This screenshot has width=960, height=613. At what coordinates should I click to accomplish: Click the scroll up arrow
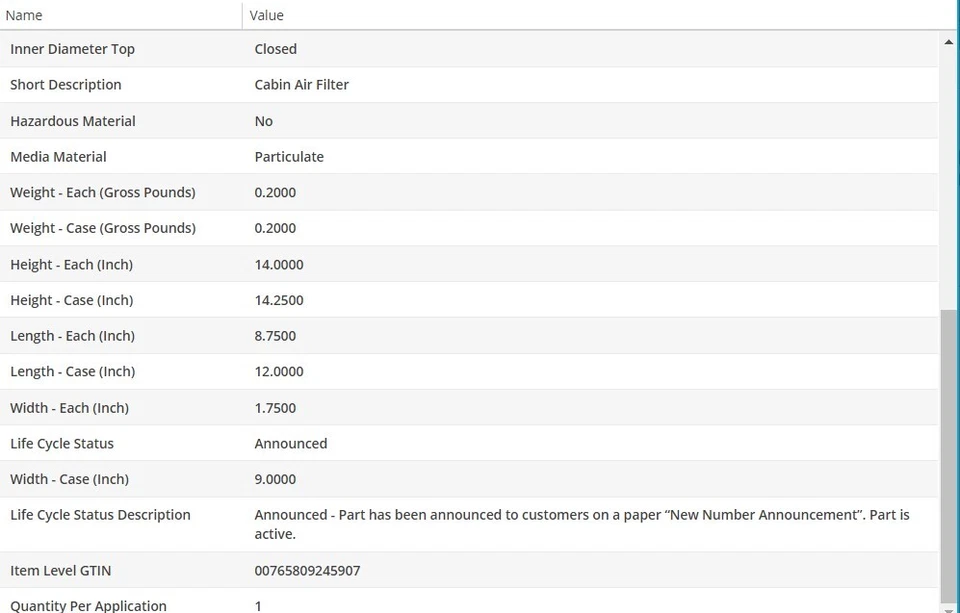949,42
